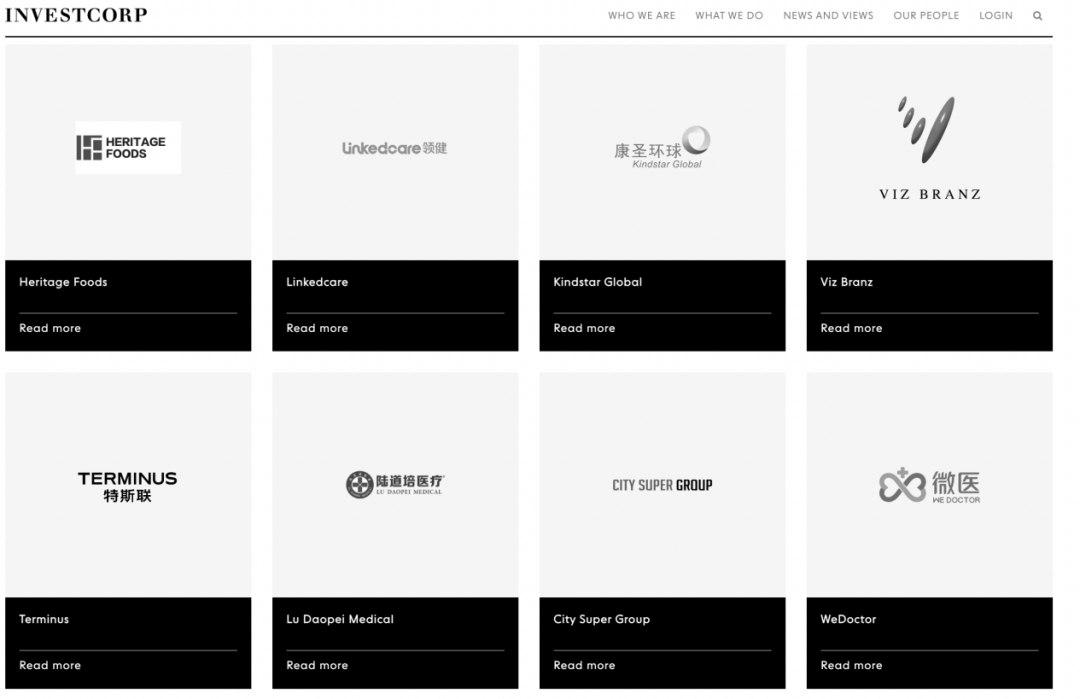Click the Viz Branz logo thumbnail
The height and width of the screenshot is (699, 1080).
click(929, 148)
